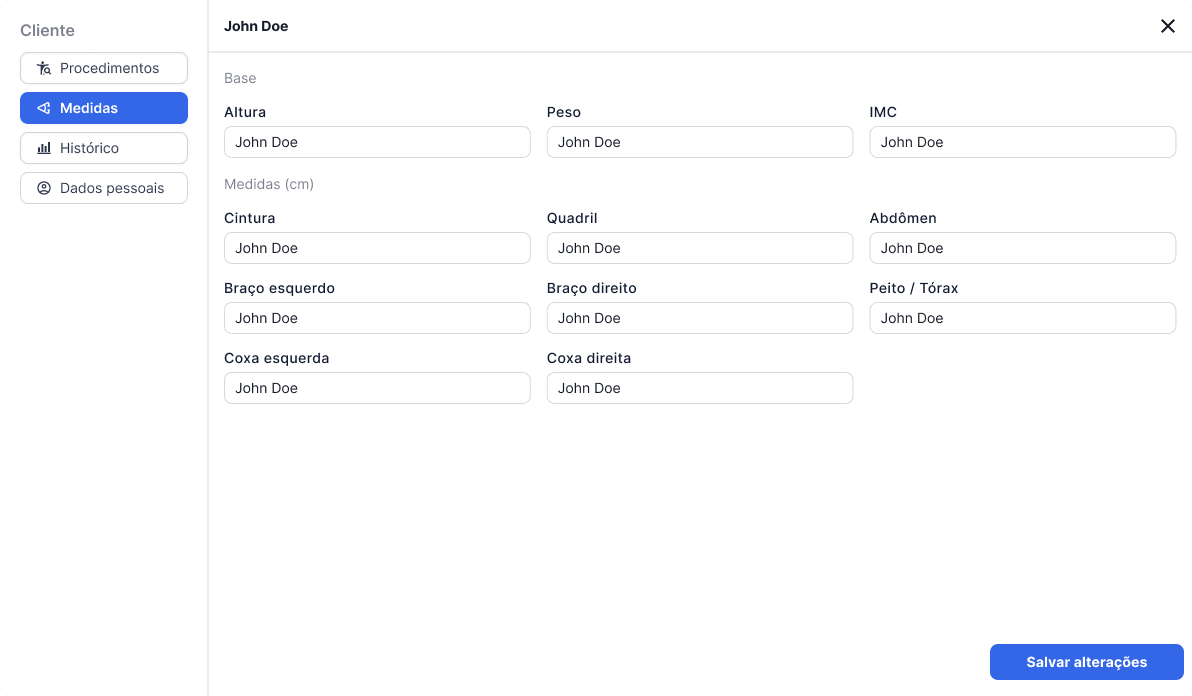Open the Procedimentos tab
This screenshot has width=1192, height=696.
click(104, 68)
